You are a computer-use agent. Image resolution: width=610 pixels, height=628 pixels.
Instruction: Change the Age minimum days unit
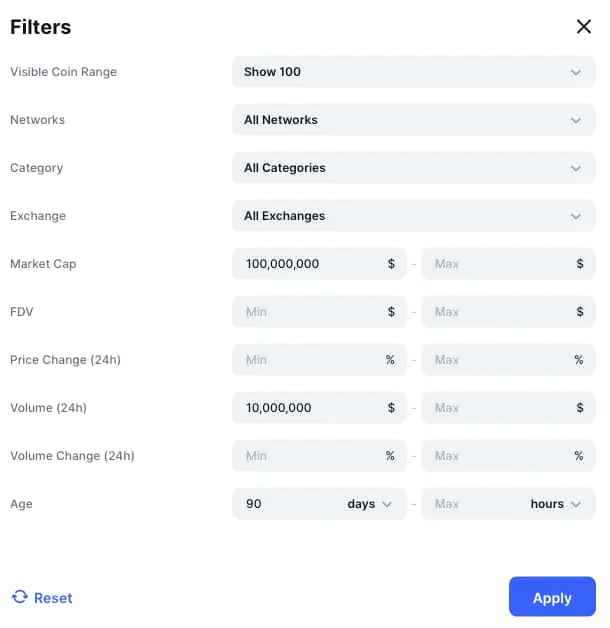pos(369,504)
